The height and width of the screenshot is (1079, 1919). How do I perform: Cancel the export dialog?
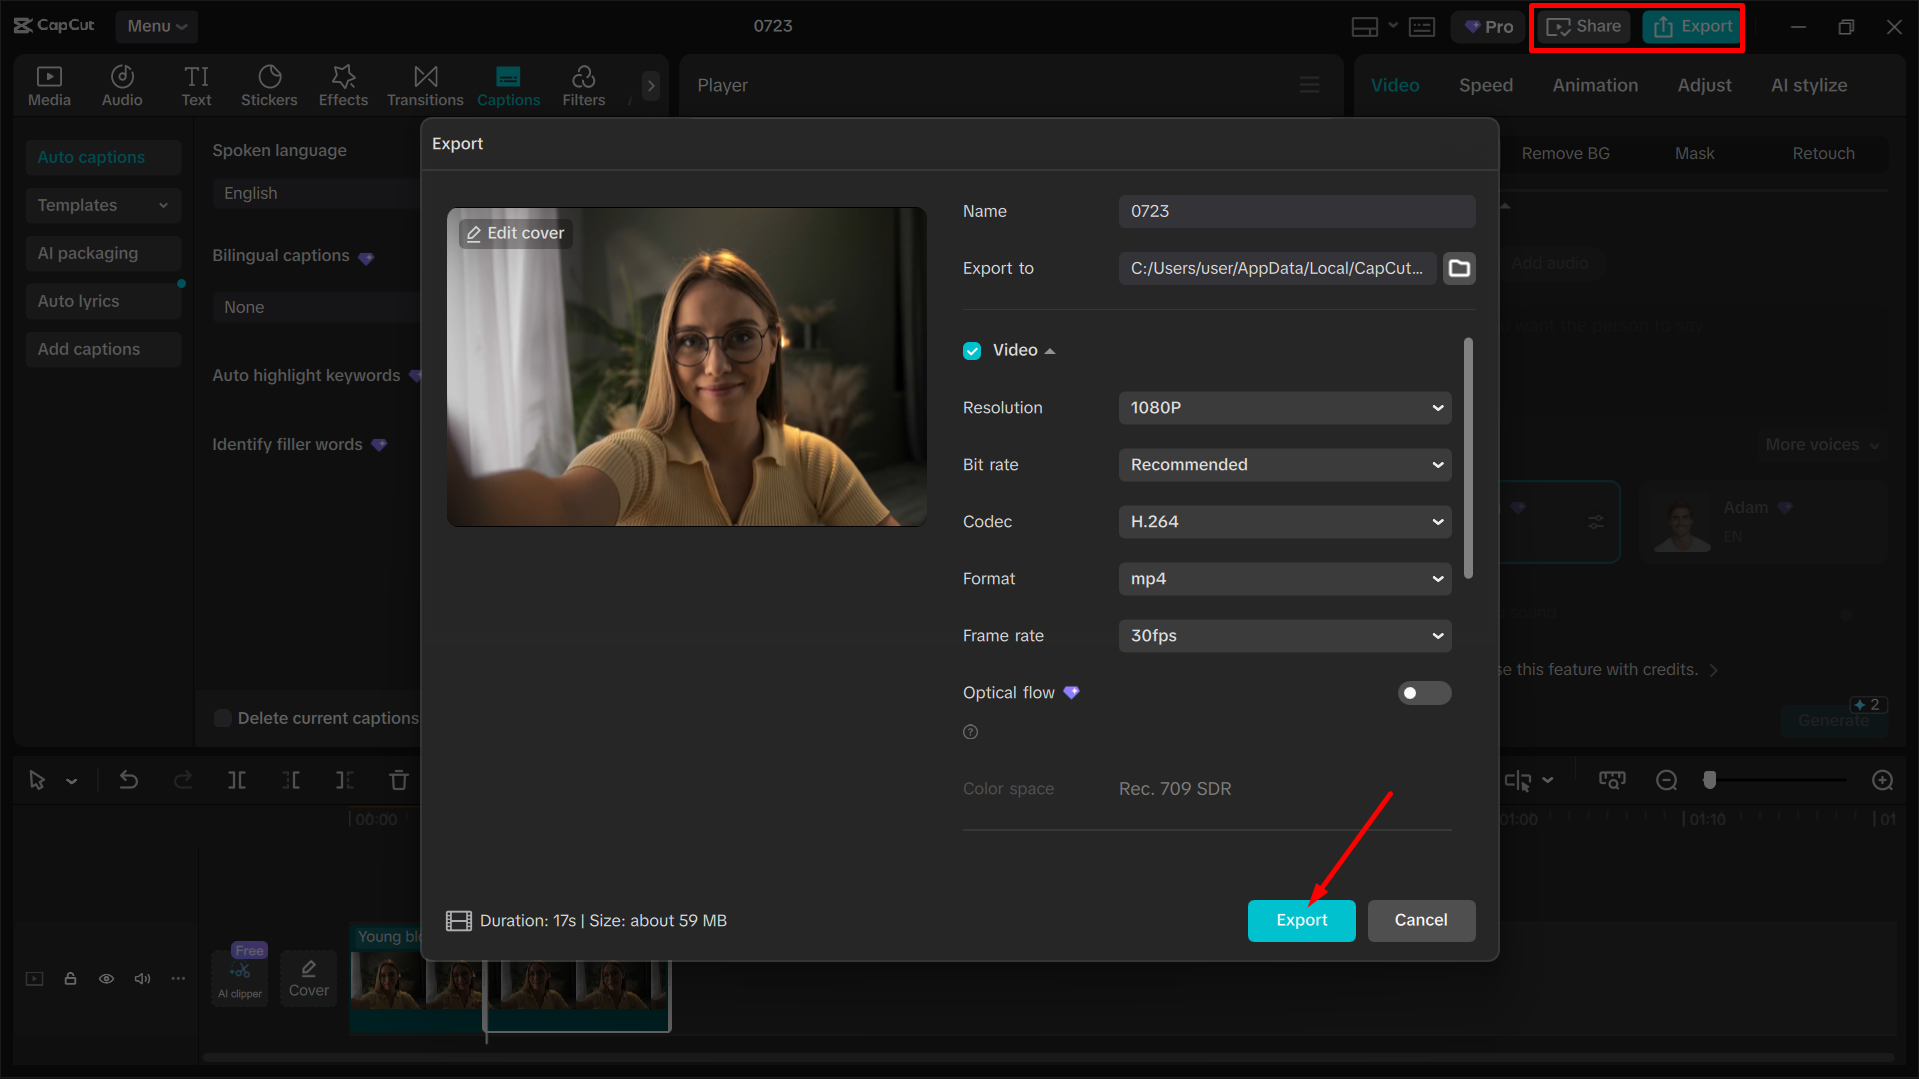(x=1421, y=920)
